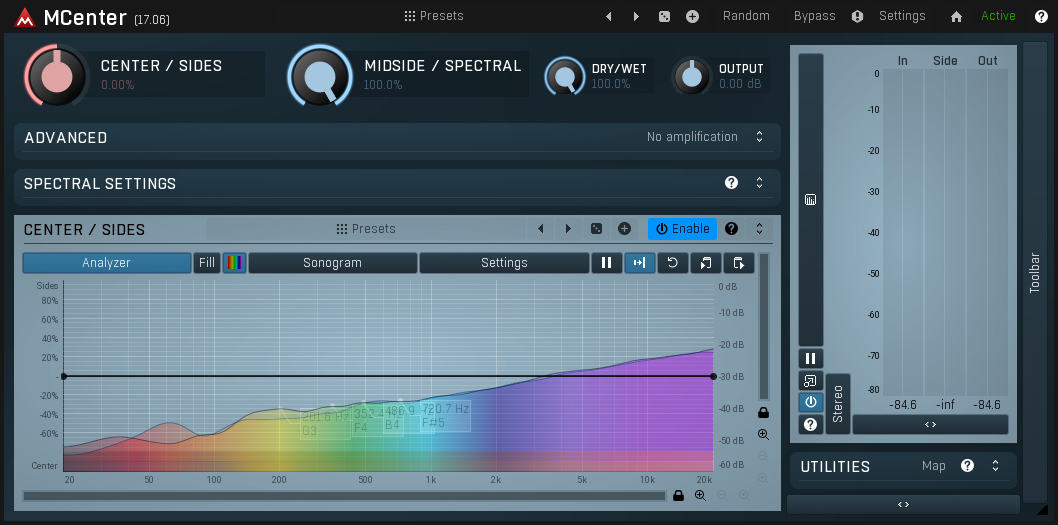
Task: Click the plus icon next to the top Presets
Action: click(x=692, y=16)
